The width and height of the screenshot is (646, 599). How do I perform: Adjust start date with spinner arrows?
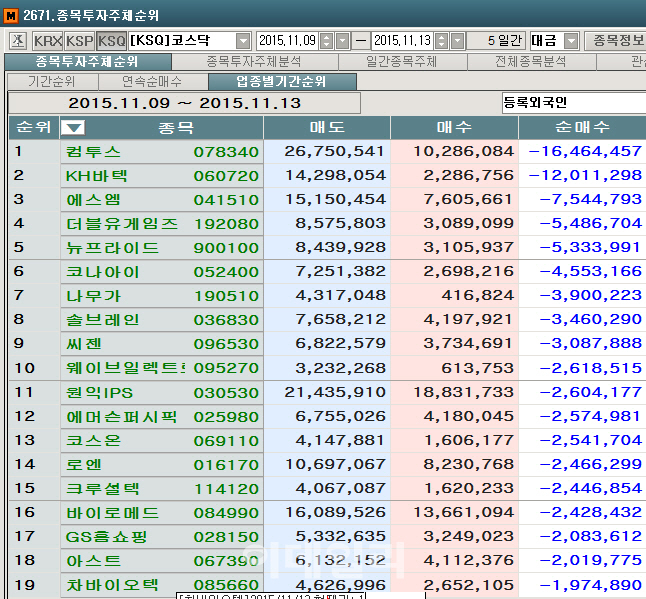pyautogui.click(x=327, y=41)
